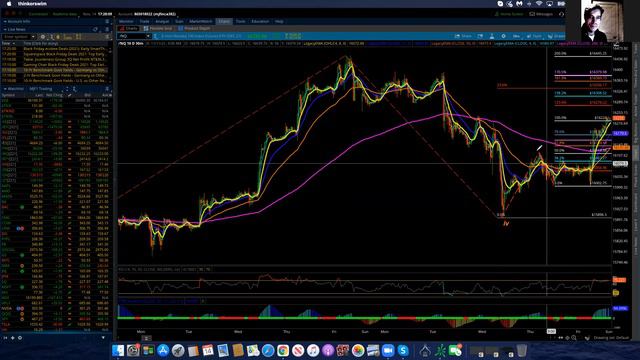Click the zoom magnifier icon below the chart
This screenshot has width=640, height=360.
tap(574, 338)
